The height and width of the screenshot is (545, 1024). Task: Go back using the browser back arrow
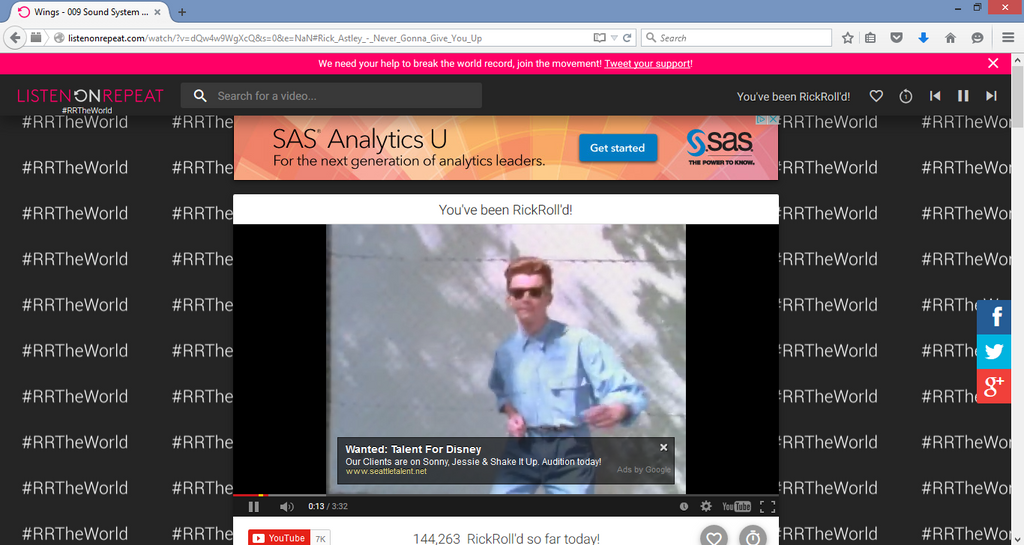(x=17, y=38)
